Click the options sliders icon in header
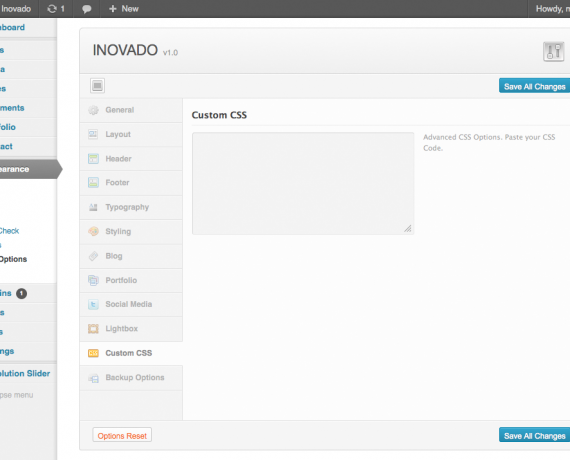The image size is (570, 460). (553, 51)
